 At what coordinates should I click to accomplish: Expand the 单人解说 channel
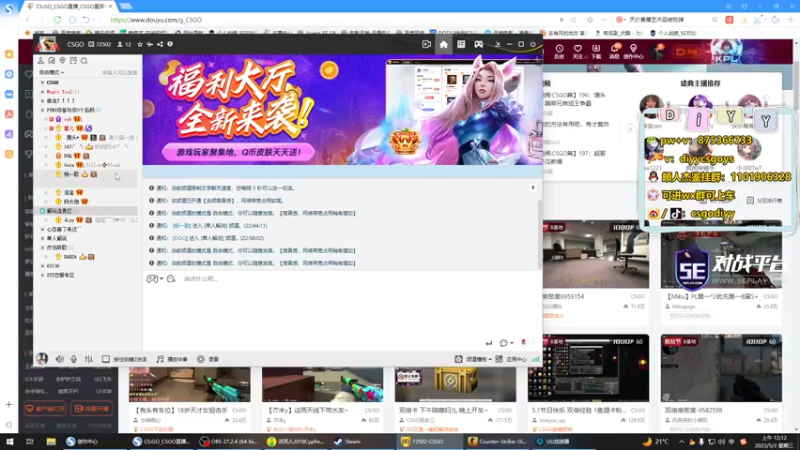click(42, 238)
